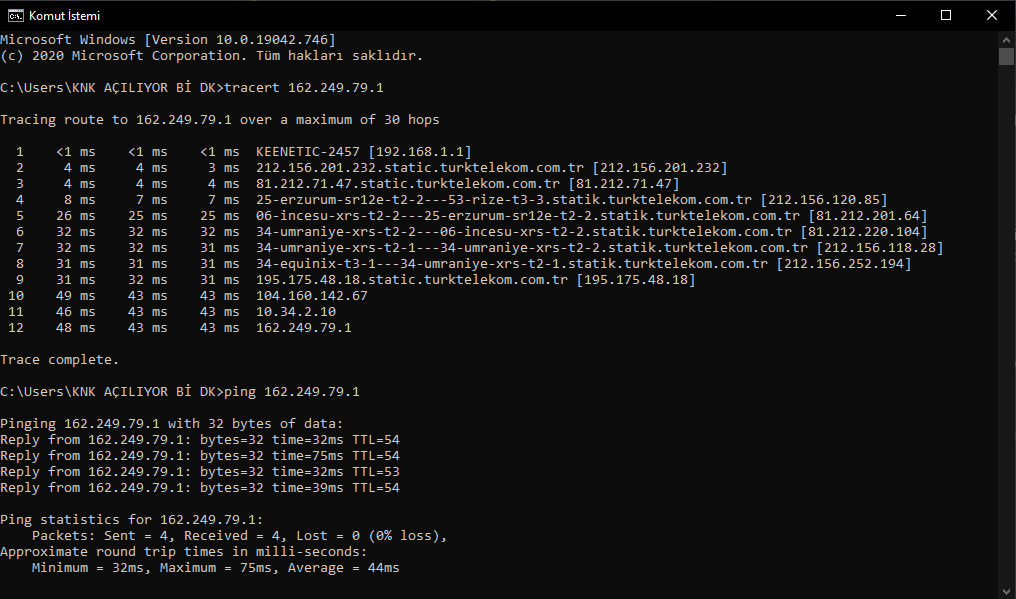Click the tracert 162.249.79.1 command line
Image resolution: width=1016 pixels, height=599 pixels.
click(x=192, y=88)
